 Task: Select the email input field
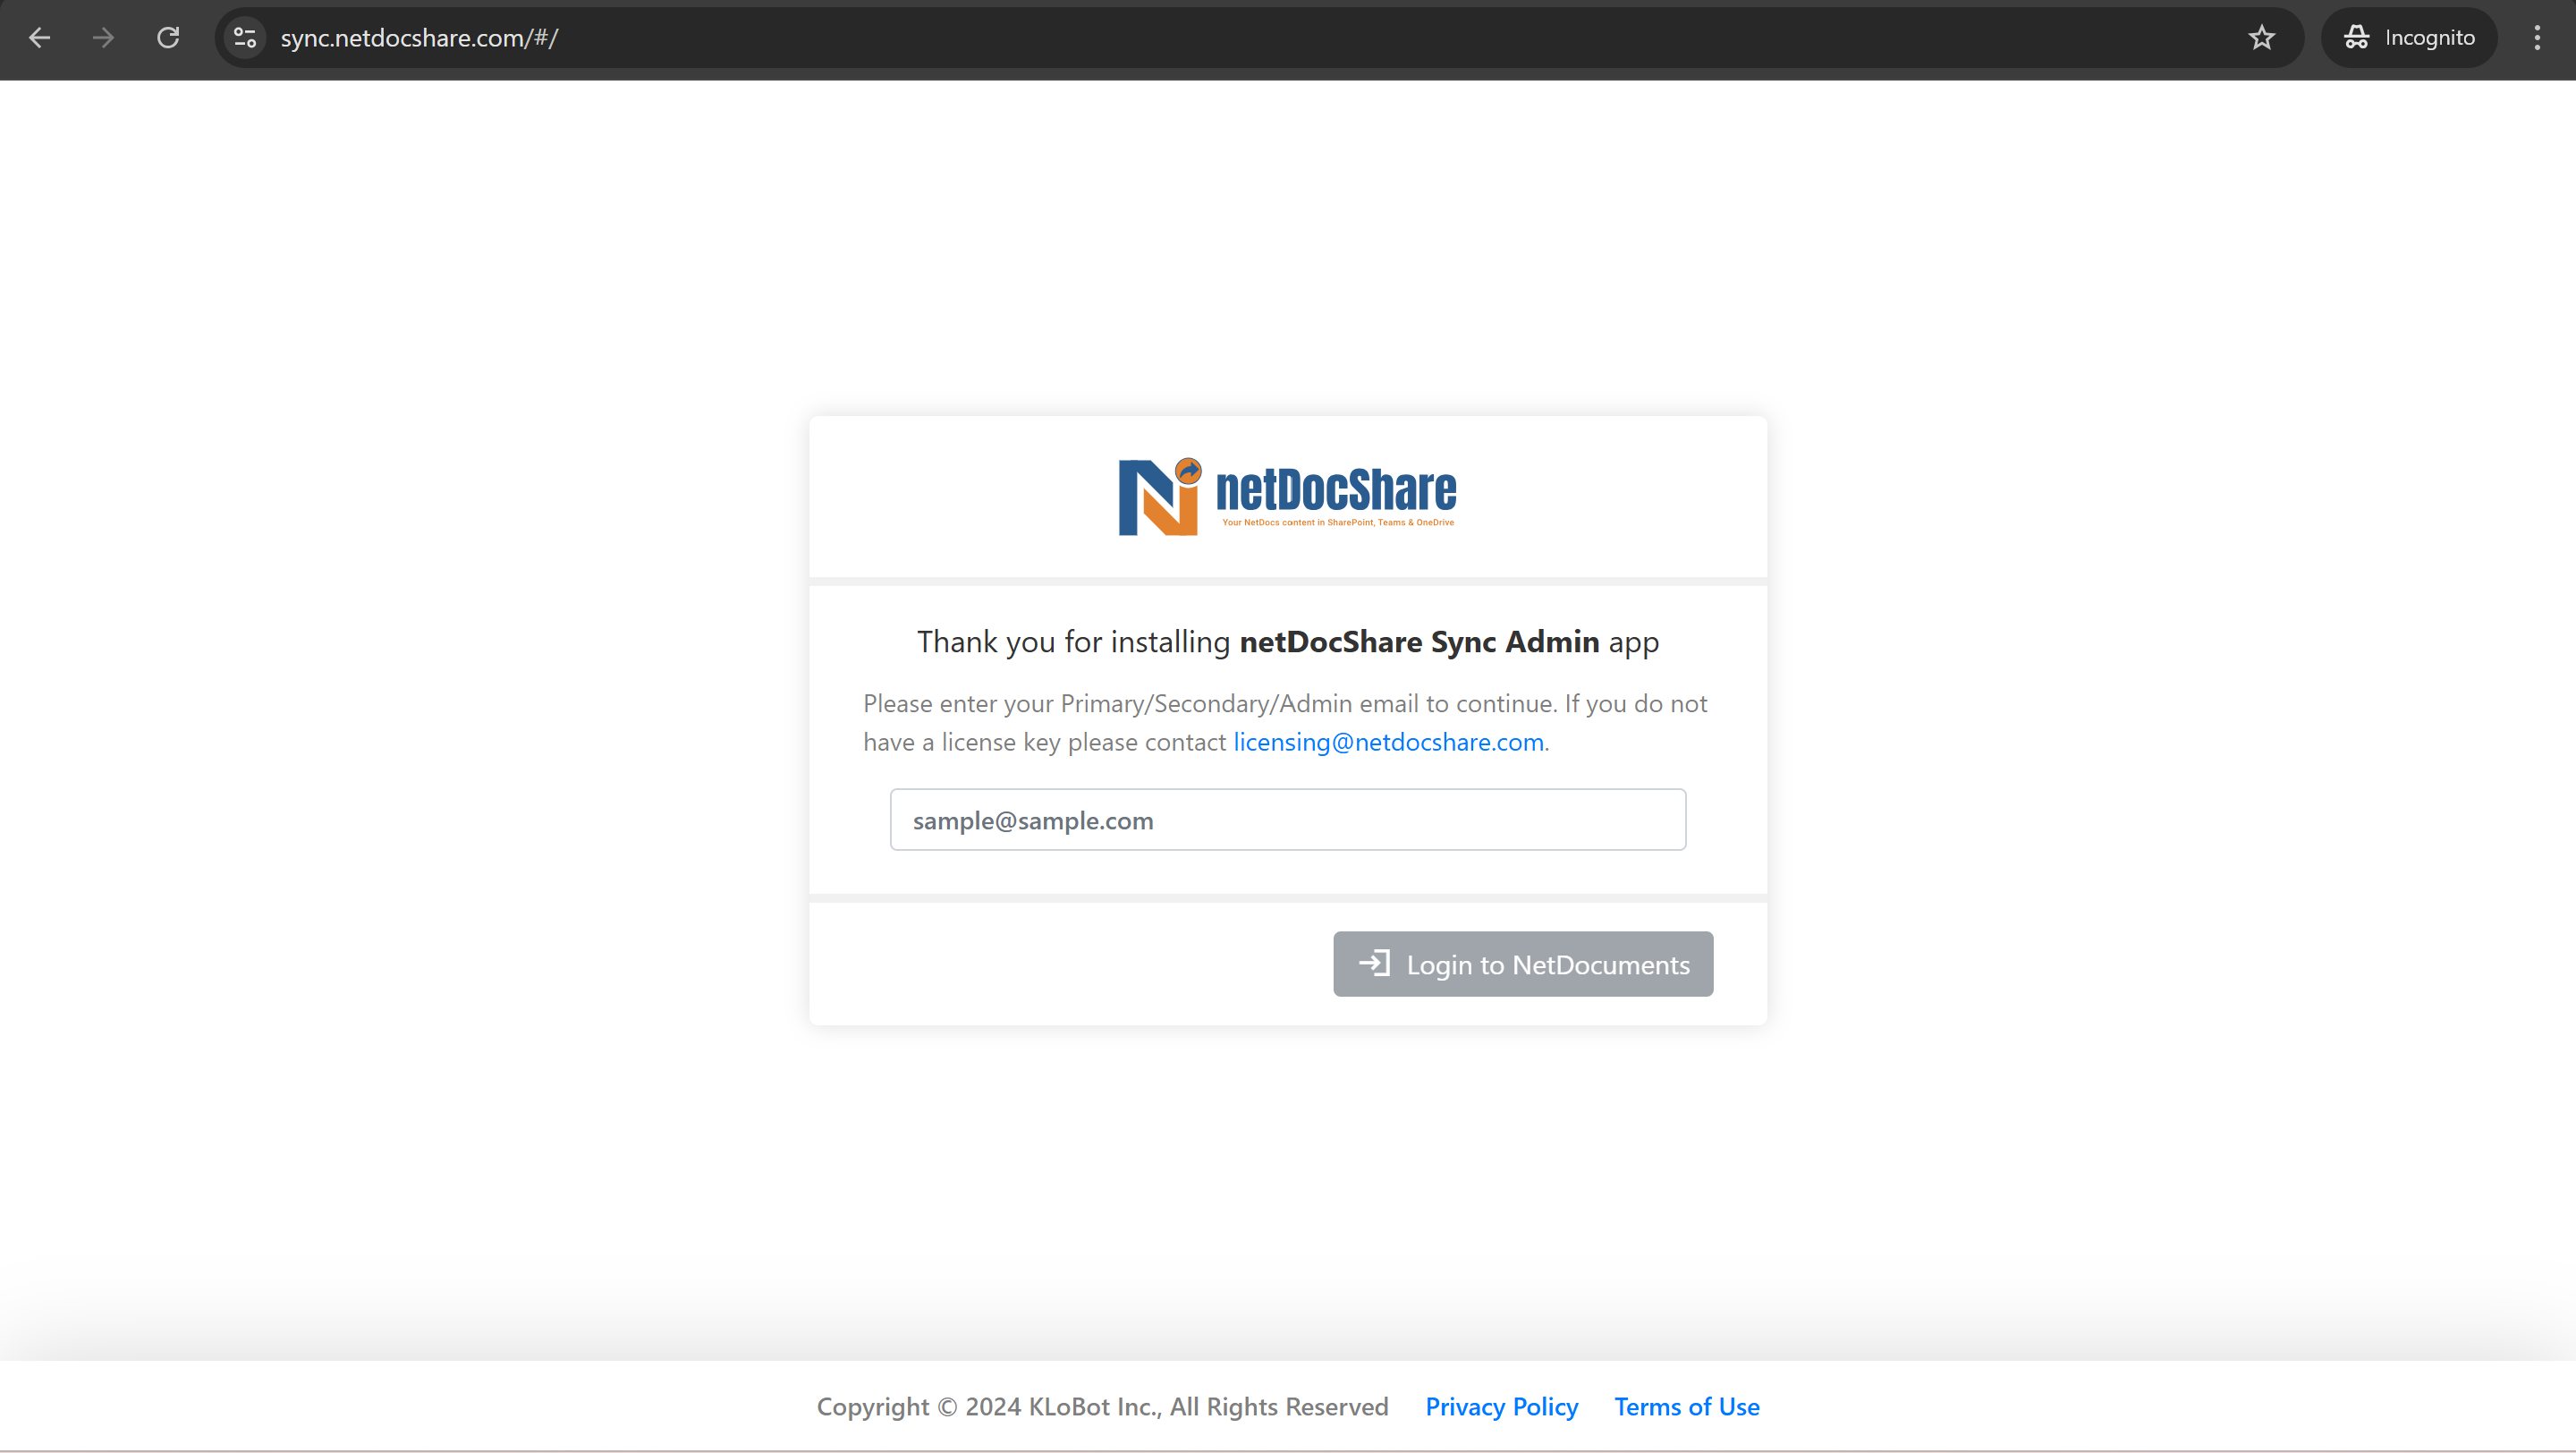[x=1288, y=820]
